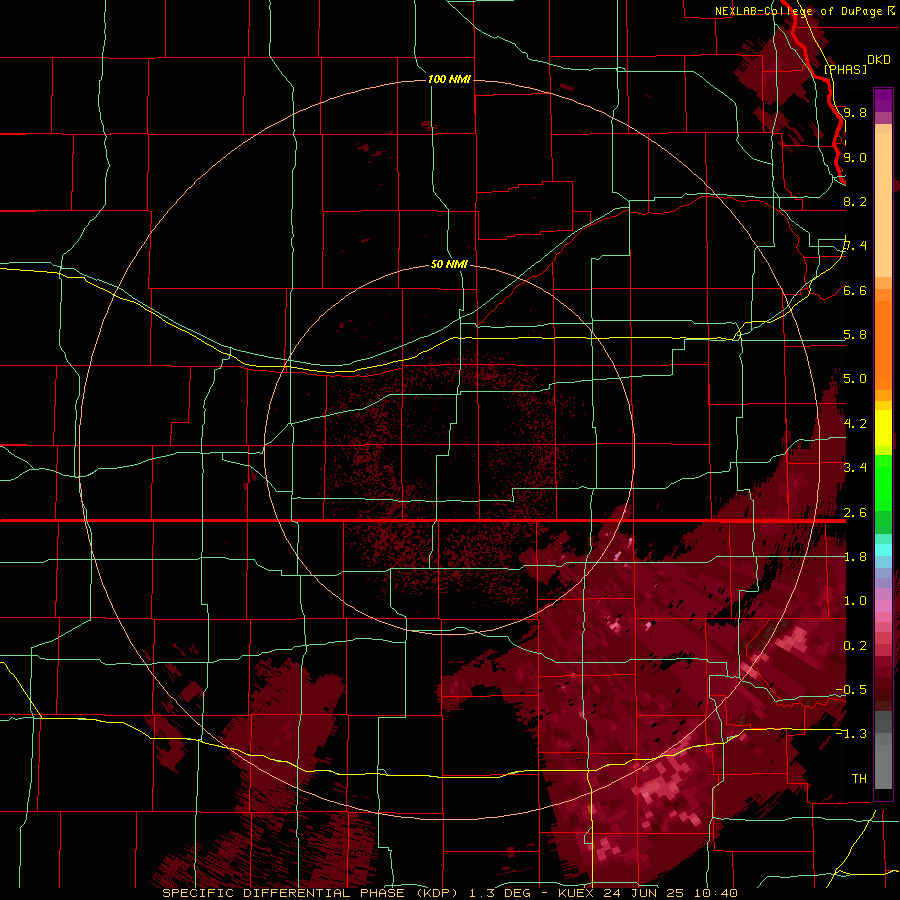Click the 5.8 value on the color scale

tap(855, 335)
